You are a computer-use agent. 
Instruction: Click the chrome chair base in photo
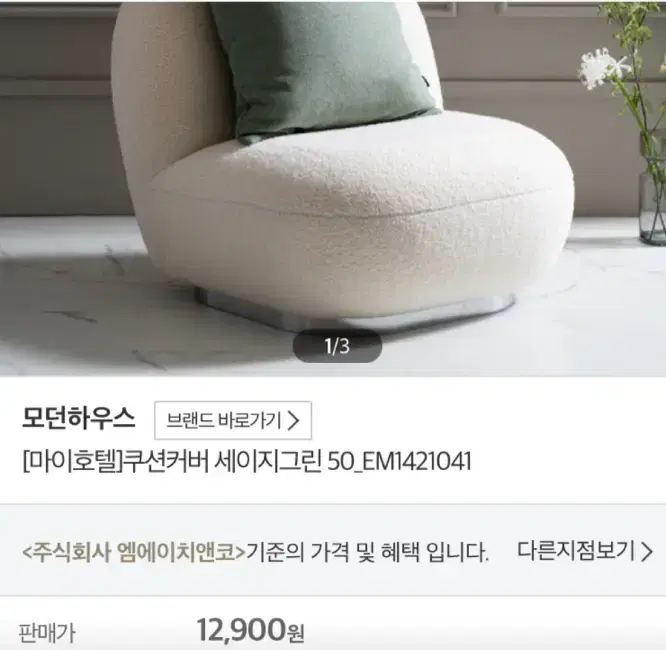(355, 307)
